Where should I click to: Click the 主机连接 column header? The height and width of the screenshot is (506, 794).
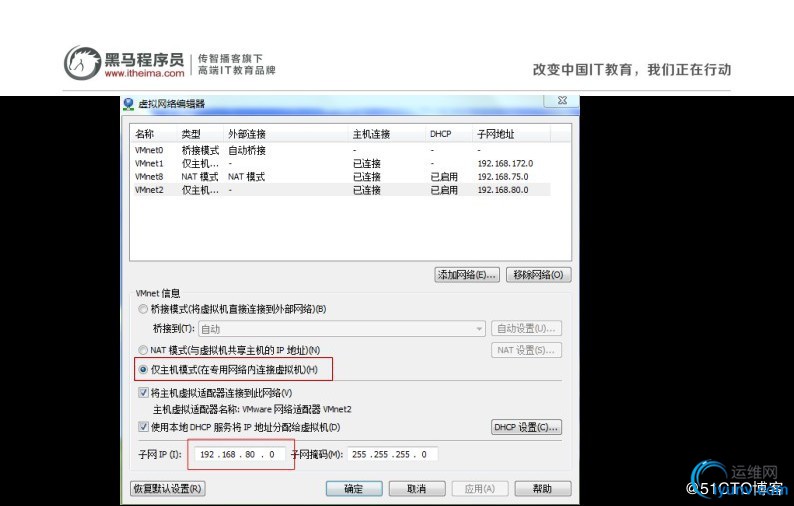point(387,134)
